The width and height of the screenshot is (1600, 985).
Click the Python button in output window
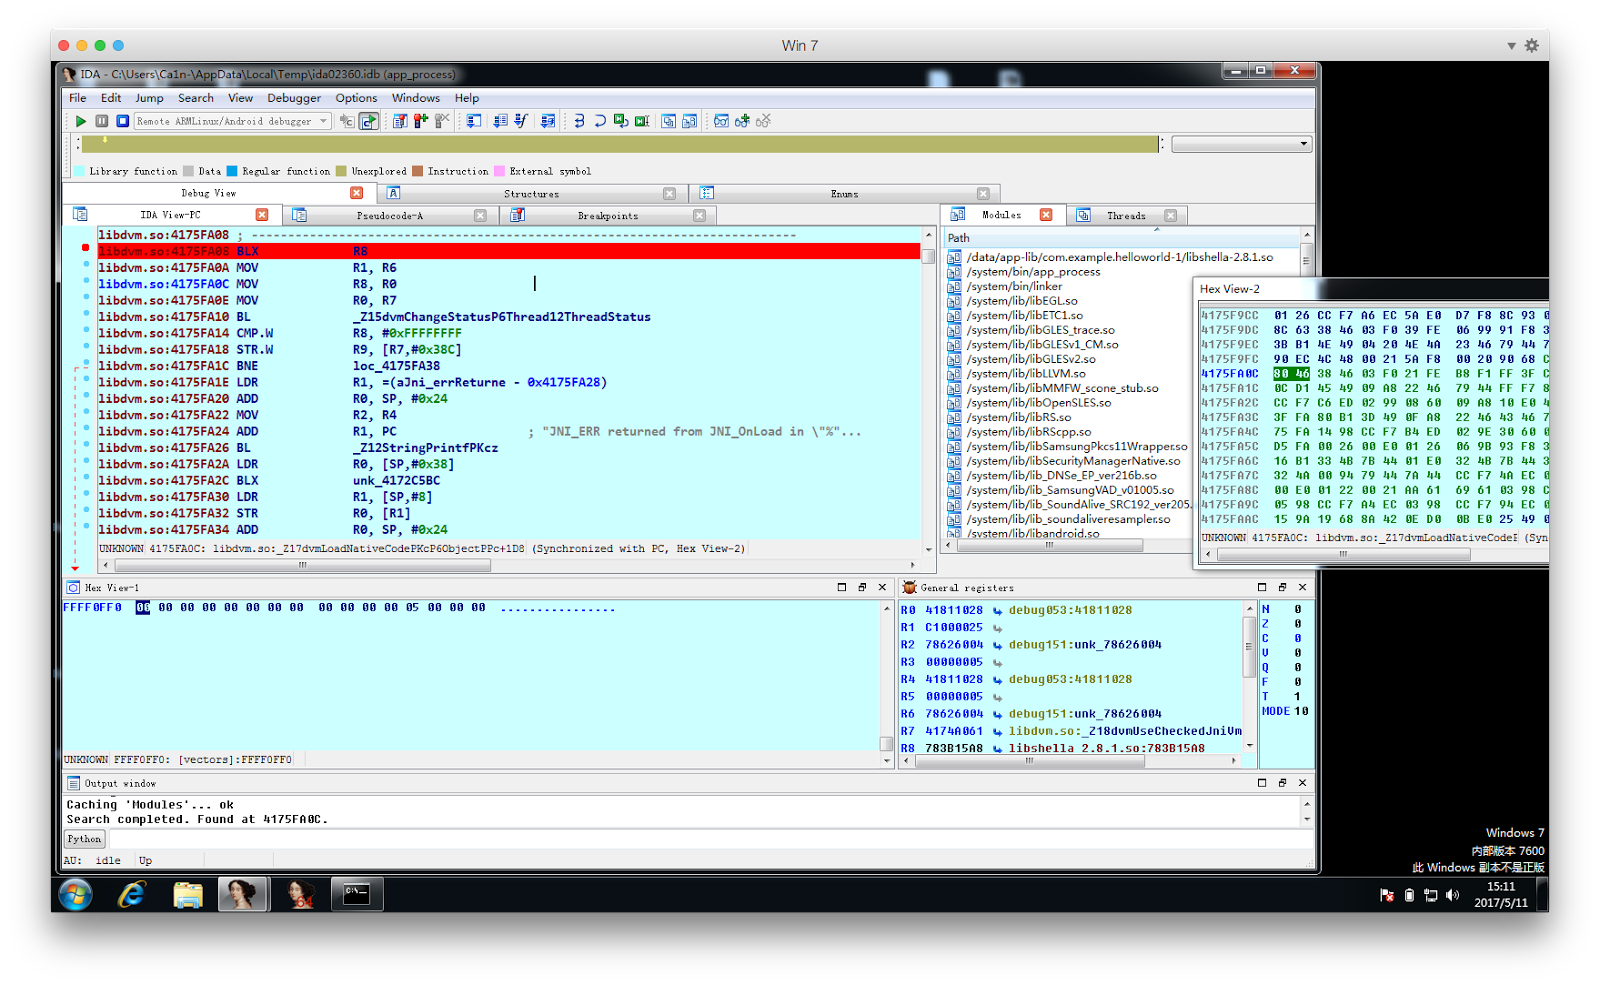coord(84,839)
